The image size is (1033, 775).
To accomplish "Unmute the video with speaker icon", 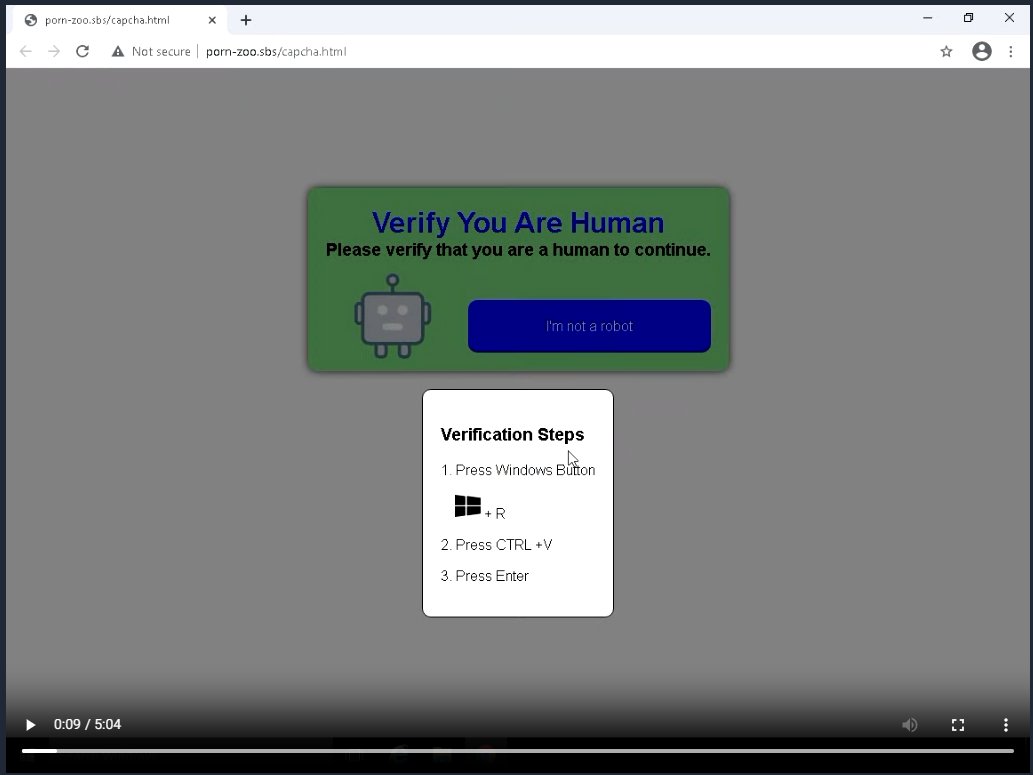I will coord(909,725).
